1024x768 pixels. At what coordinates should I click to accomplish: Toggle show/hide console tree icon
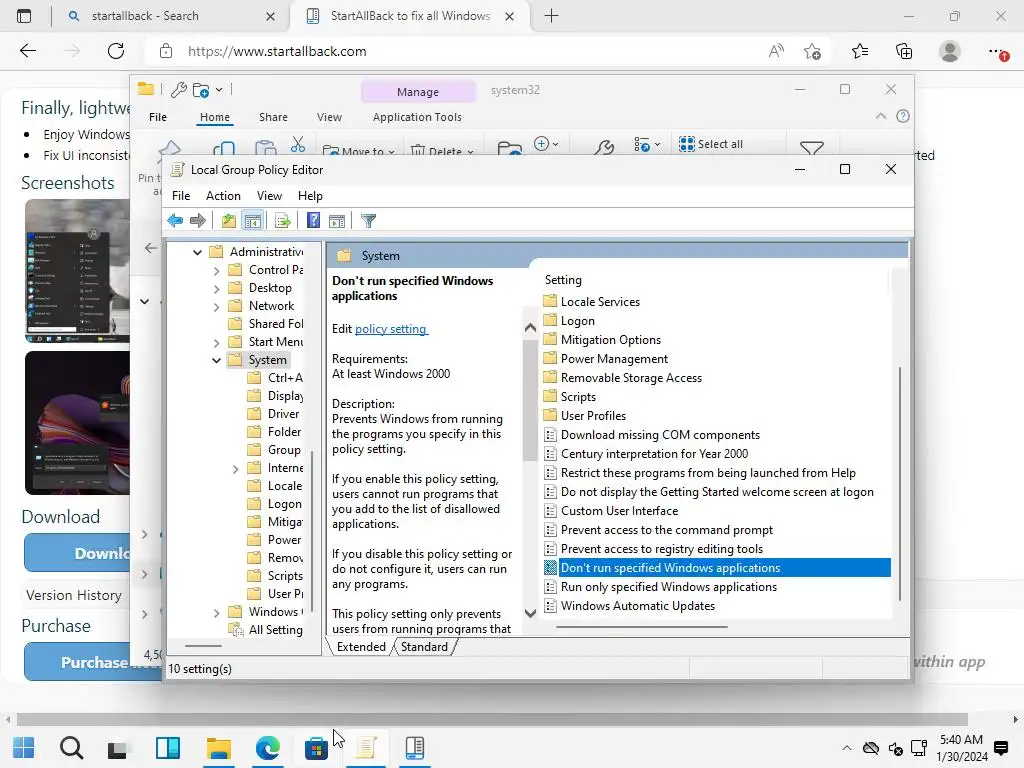coord(253,221)
